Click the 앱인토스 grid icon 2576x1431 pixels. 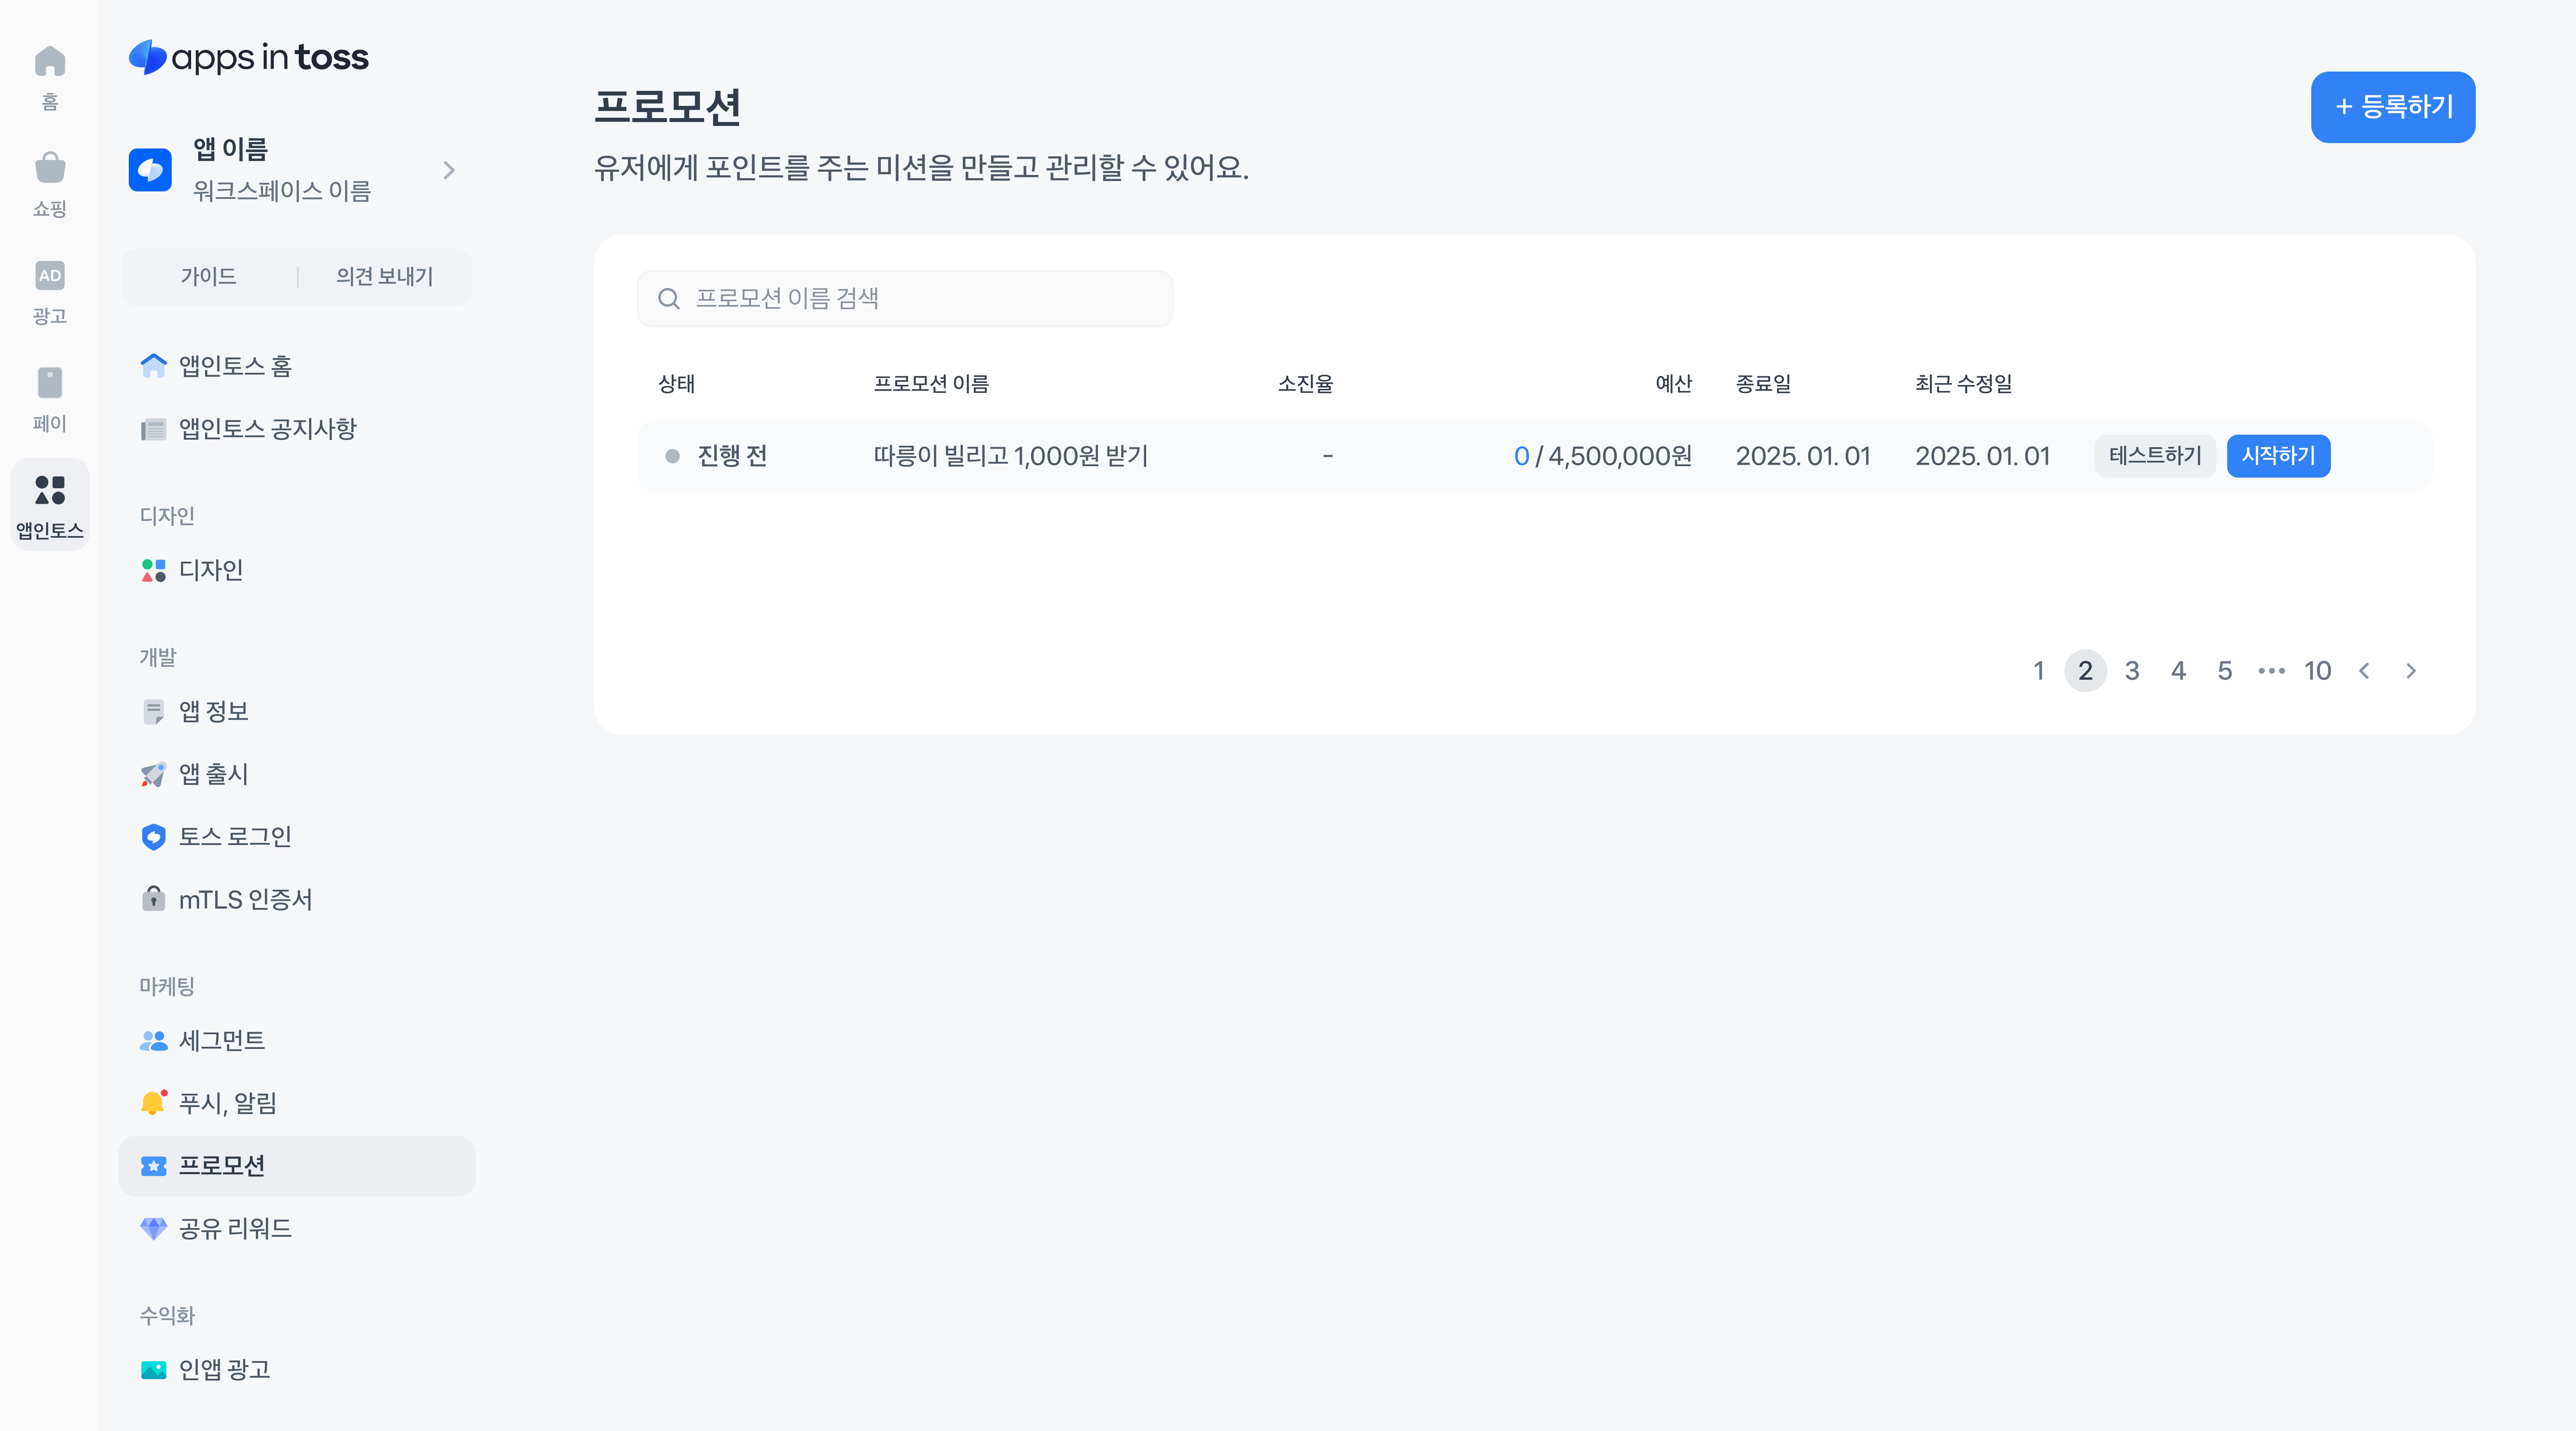[x=49, y=491]
